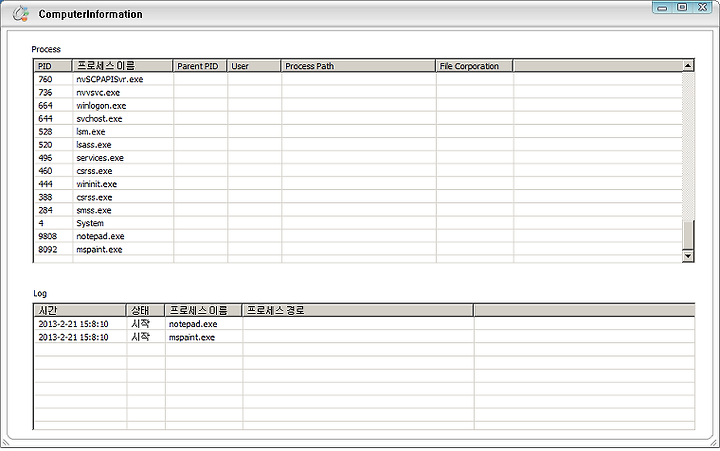Viewport: 720px width, 451px height.
Task: Click the Process Path column header
Action: [x=359, y=66]
